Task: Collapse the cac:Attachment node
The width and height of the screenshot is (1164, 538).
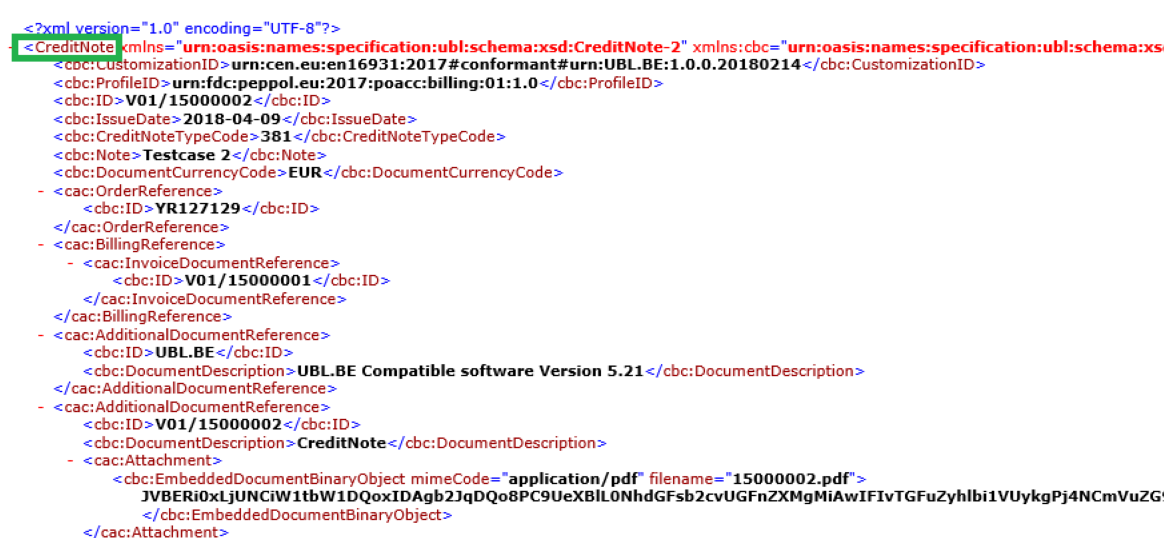Action: point(71,461)
